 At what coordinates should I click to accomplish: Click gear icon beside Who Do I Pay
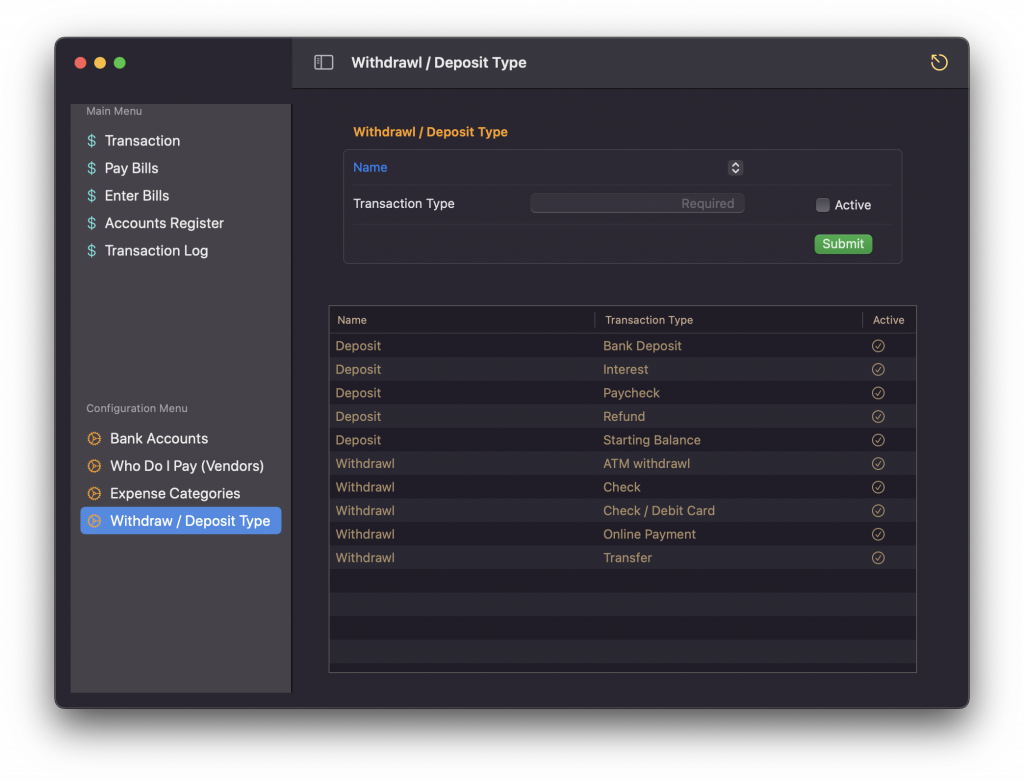(94, 466)
